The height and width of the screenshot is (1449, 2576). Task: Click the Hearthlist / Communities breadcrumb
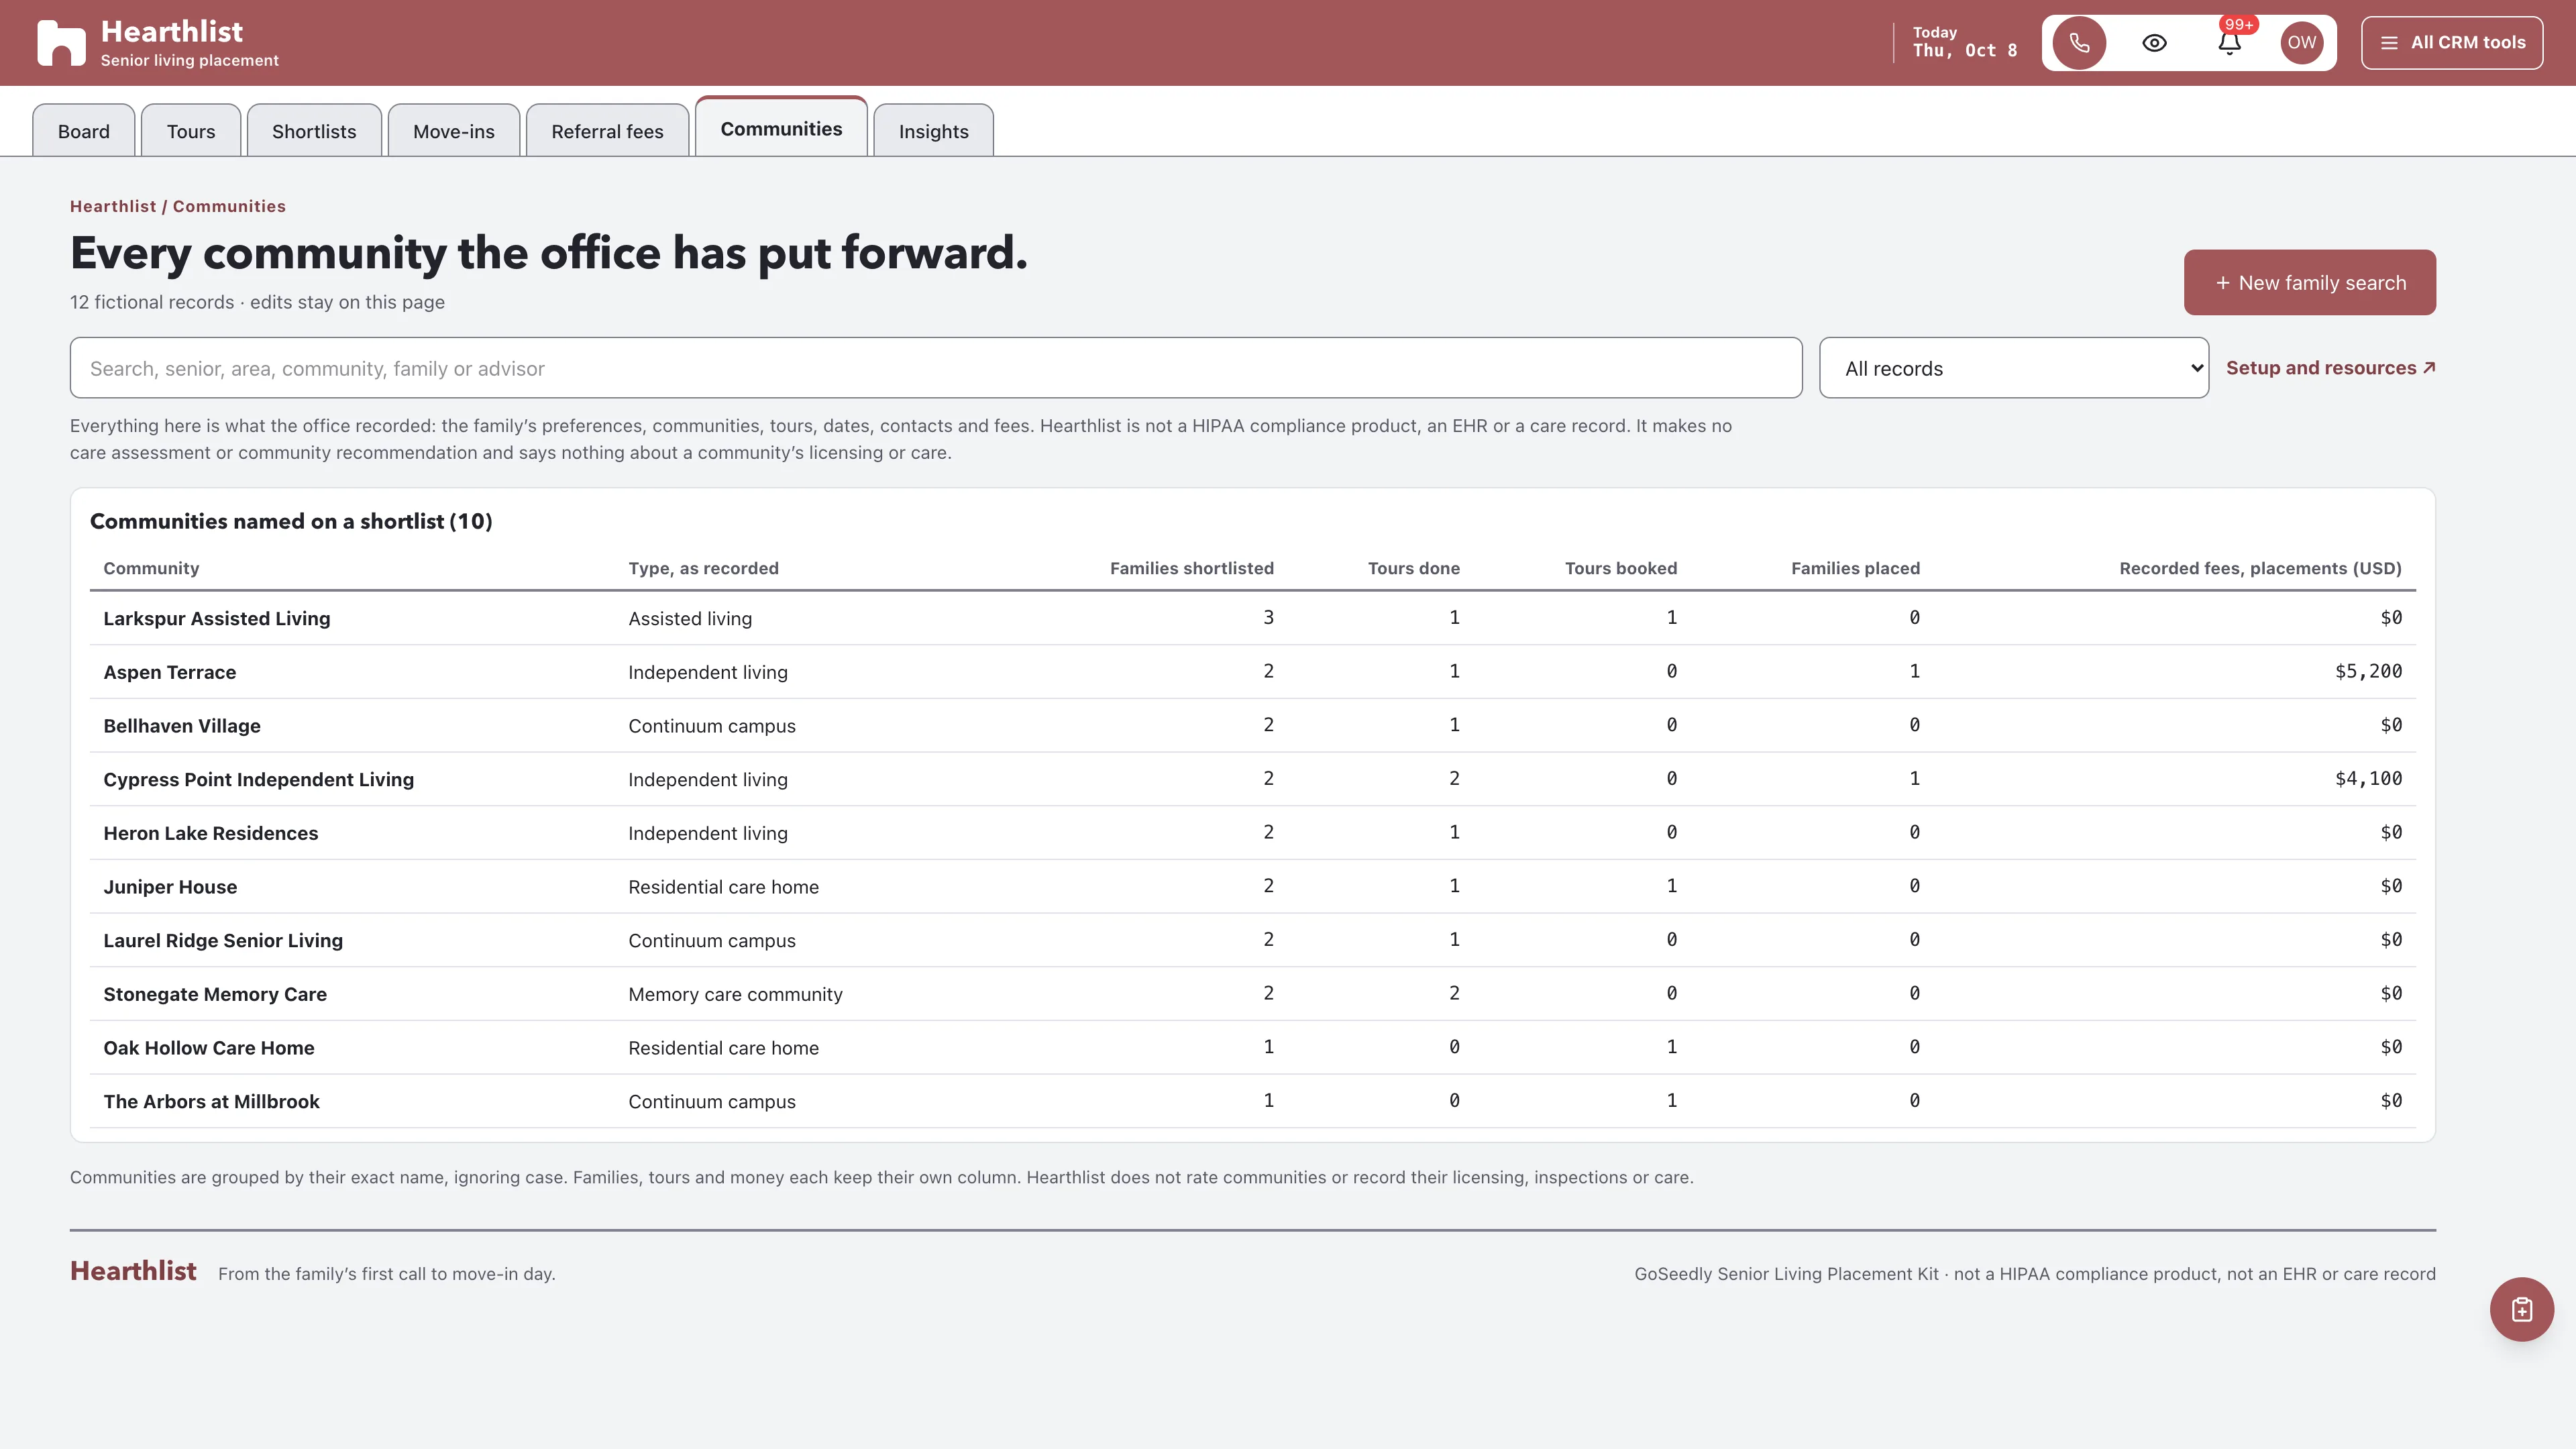click(178, 206)
